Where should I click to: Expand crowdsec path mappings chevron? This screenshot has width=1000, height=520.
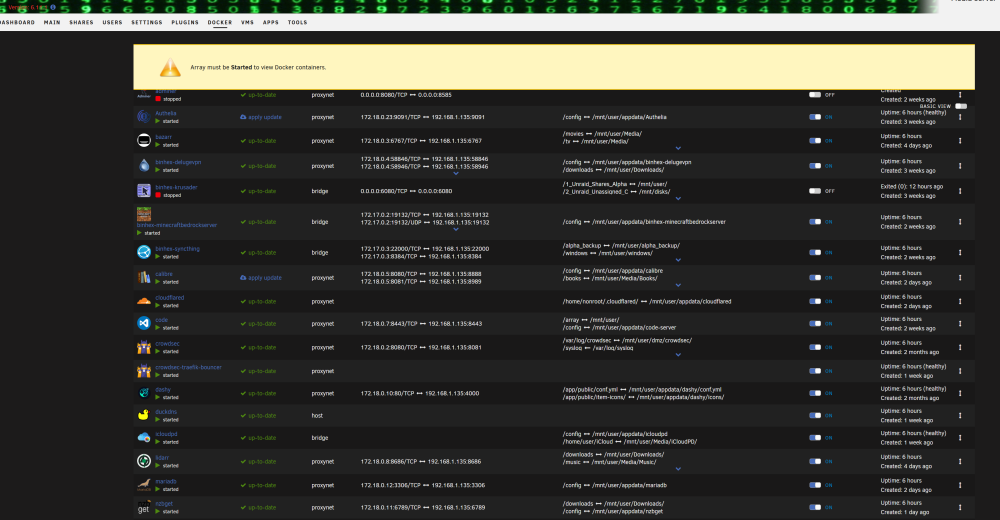coord(678,355)
